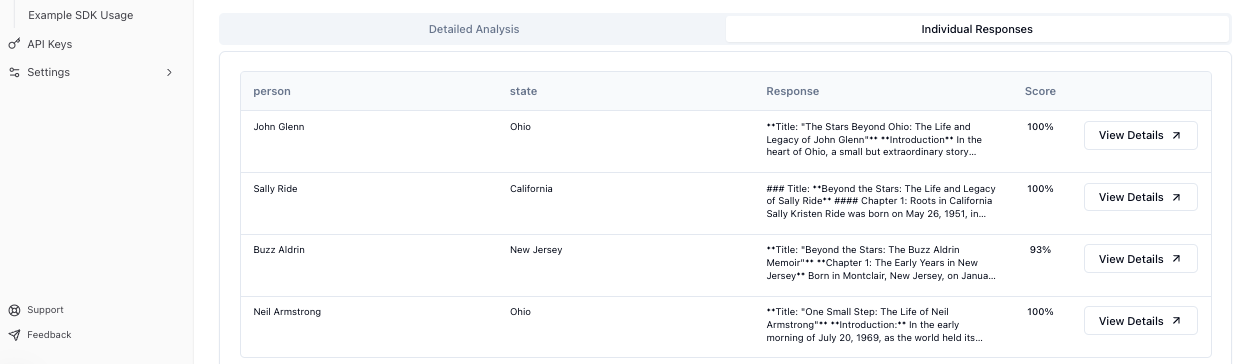Image resolution: width=1244 pixels, height=364 pixels.
Task: Click the API Keys key icon
Action: [14, 44]
